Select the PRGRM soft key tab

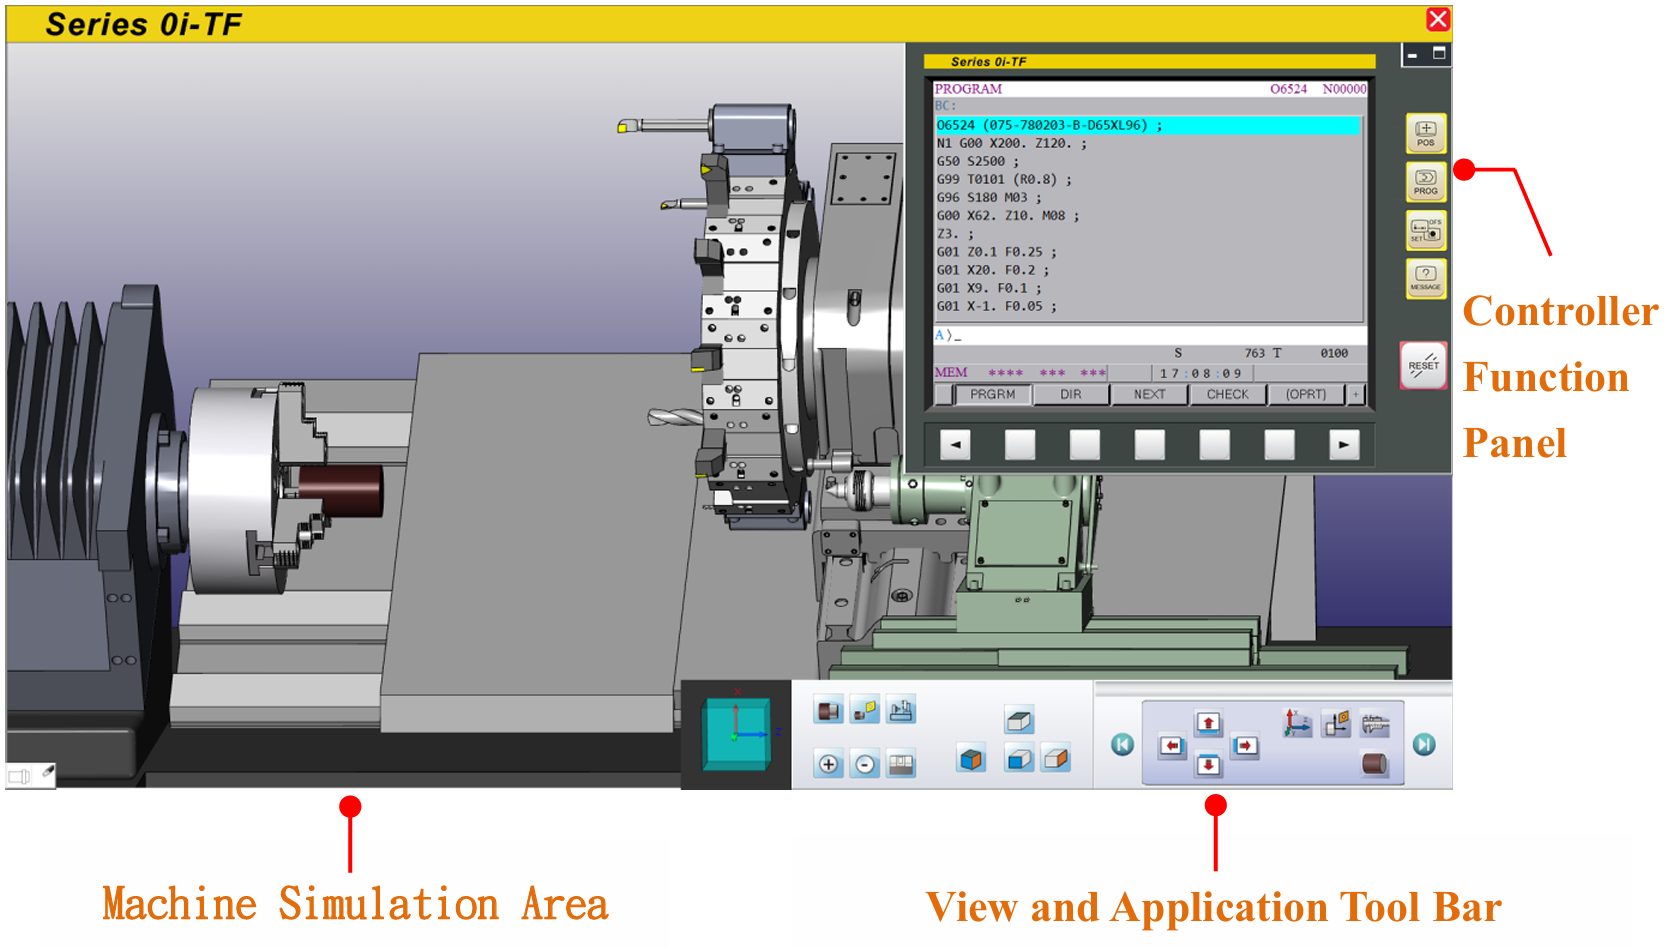pyautogui.click(x=992, y=395)
